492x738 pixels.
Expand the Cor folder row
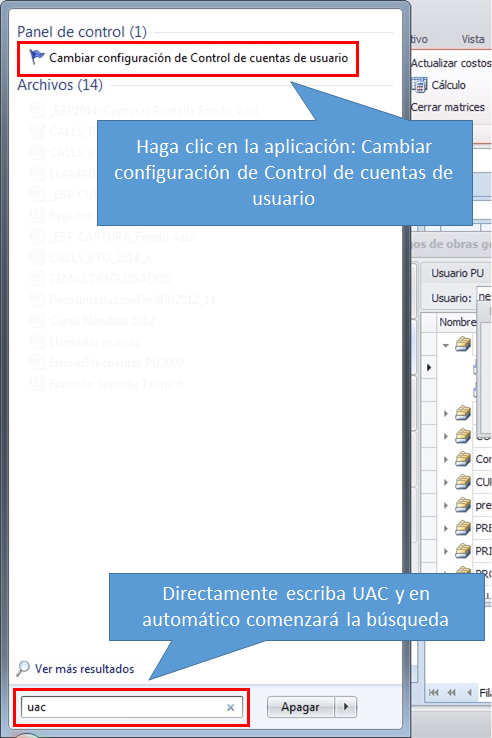pyautogui.click(x=446, y=459)
